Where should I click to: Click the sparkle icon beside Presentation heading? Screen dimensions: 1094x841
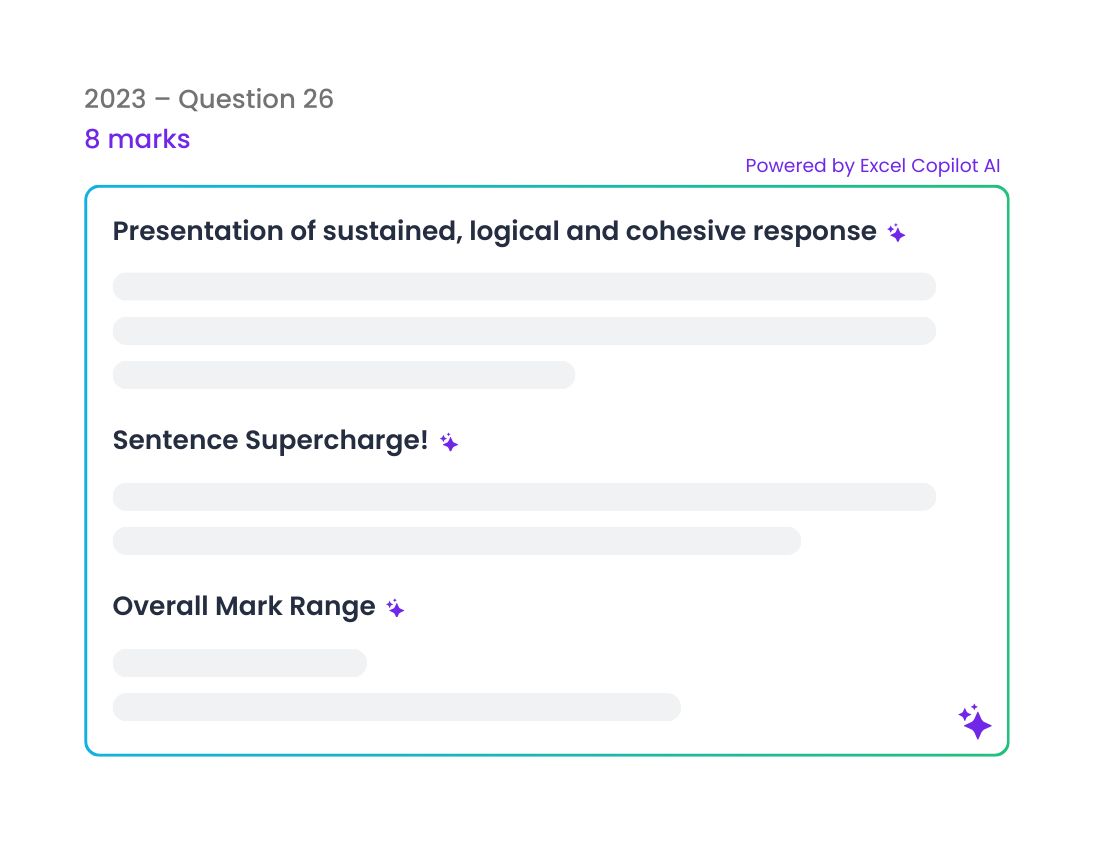click(x=897, y=232)
